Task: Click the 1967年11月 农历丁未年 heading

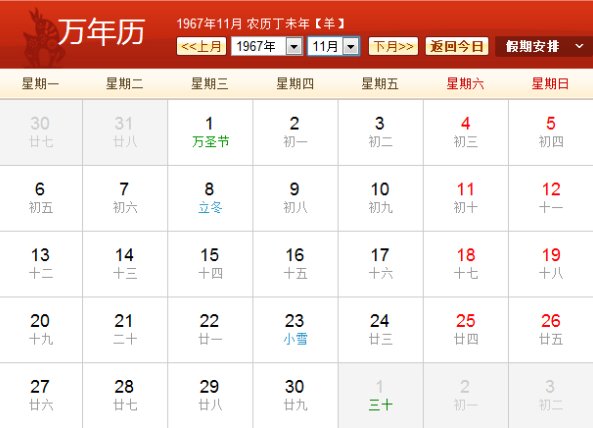Action: pyautogui.click(x=261, y=24)
